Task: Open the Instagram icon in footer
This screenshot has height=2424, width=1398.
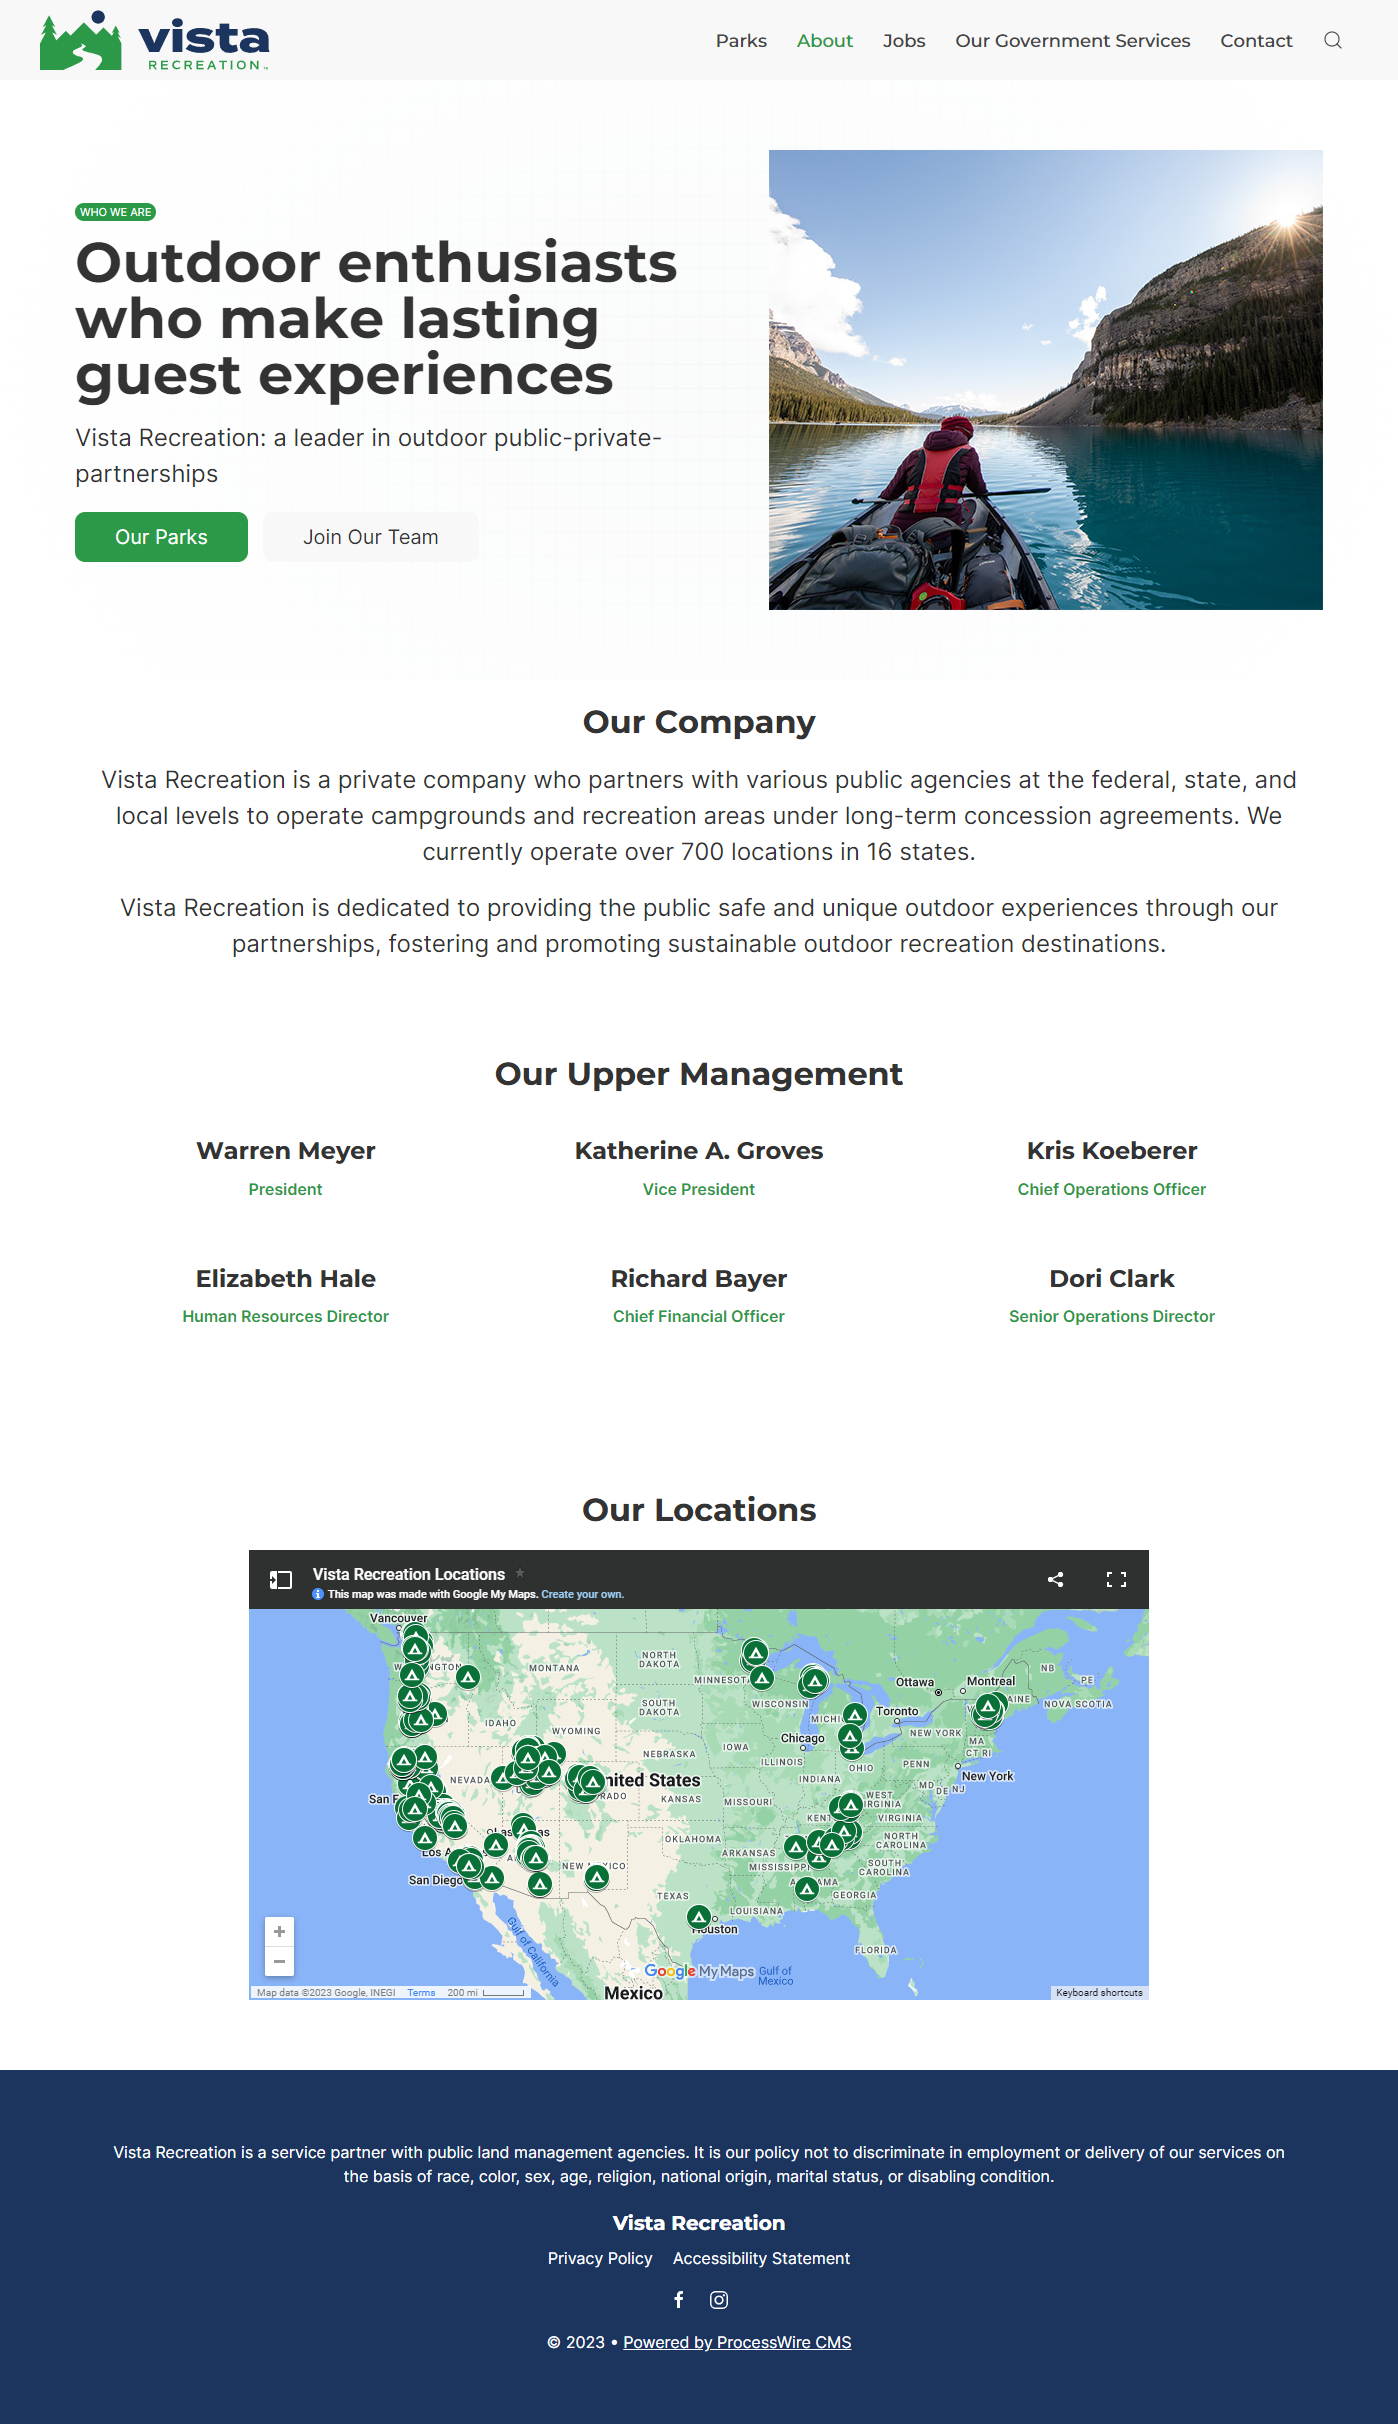Action: [719, 2299]
